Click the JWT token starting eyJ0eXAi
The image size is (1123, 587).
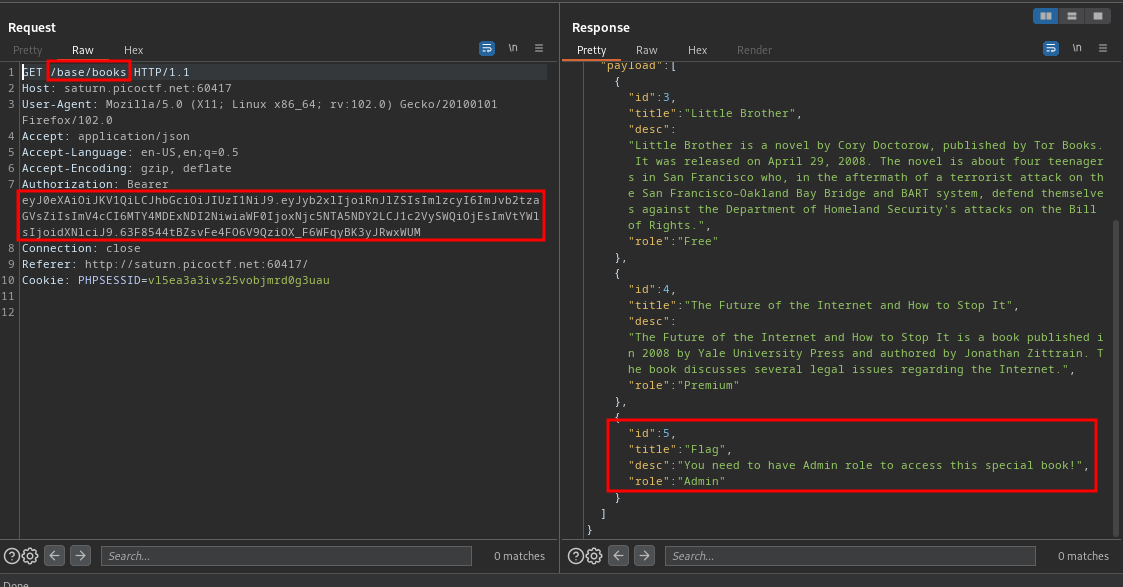pos(281,215)
